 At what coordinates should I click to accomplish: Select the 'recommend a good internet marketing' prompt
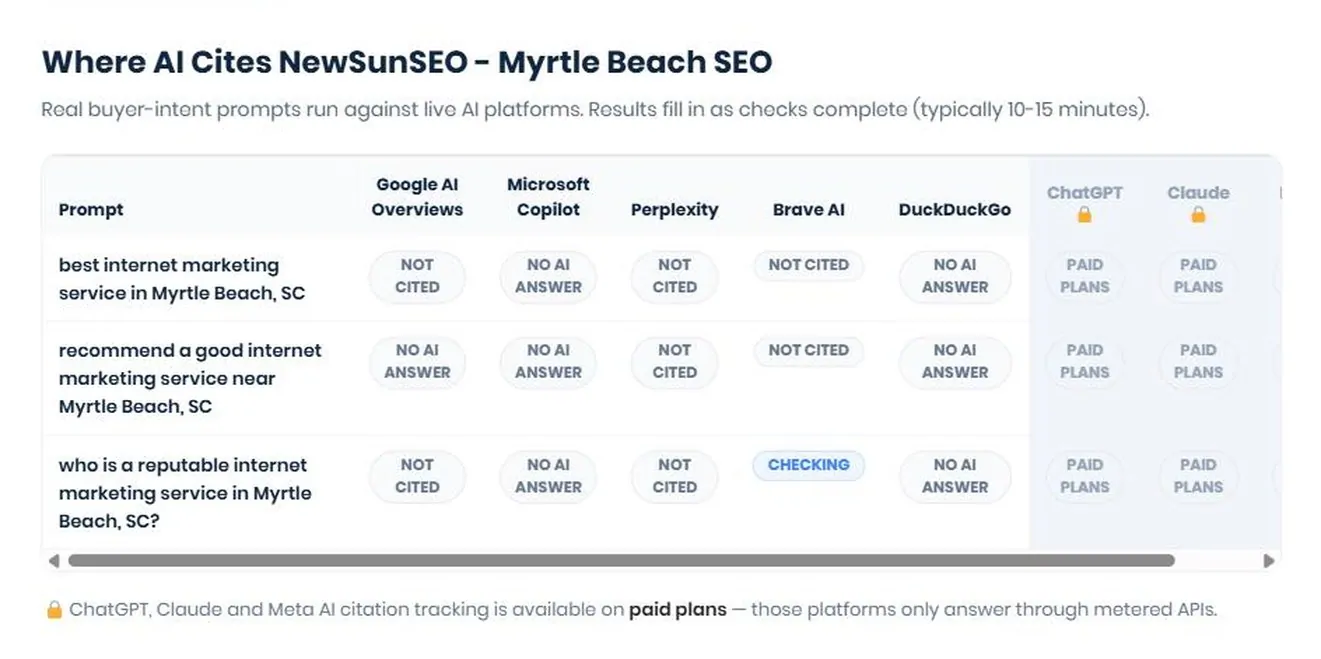point(190,378)
